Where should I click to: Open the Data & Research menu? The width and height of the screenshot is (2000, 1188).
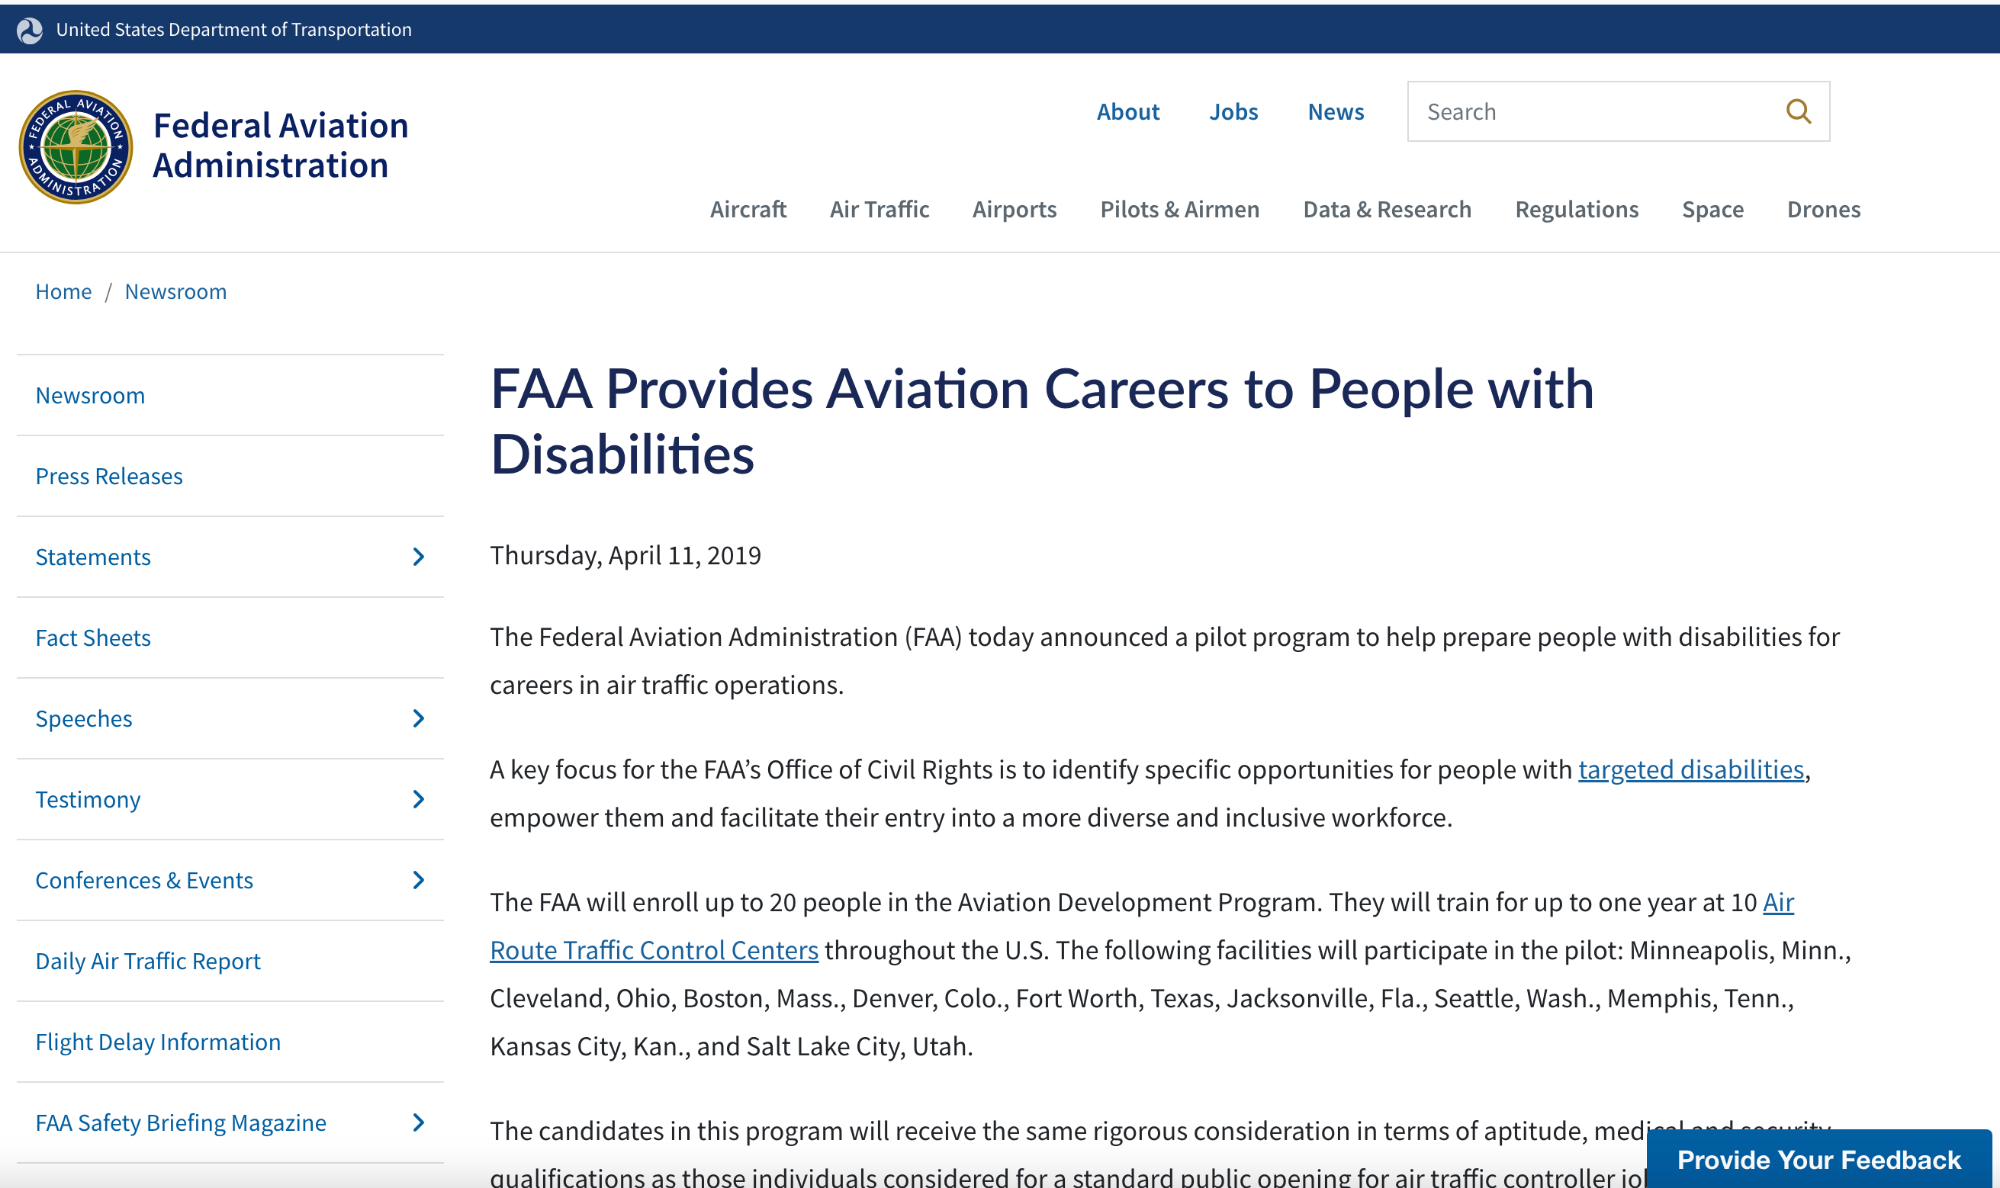point(1387,209)
